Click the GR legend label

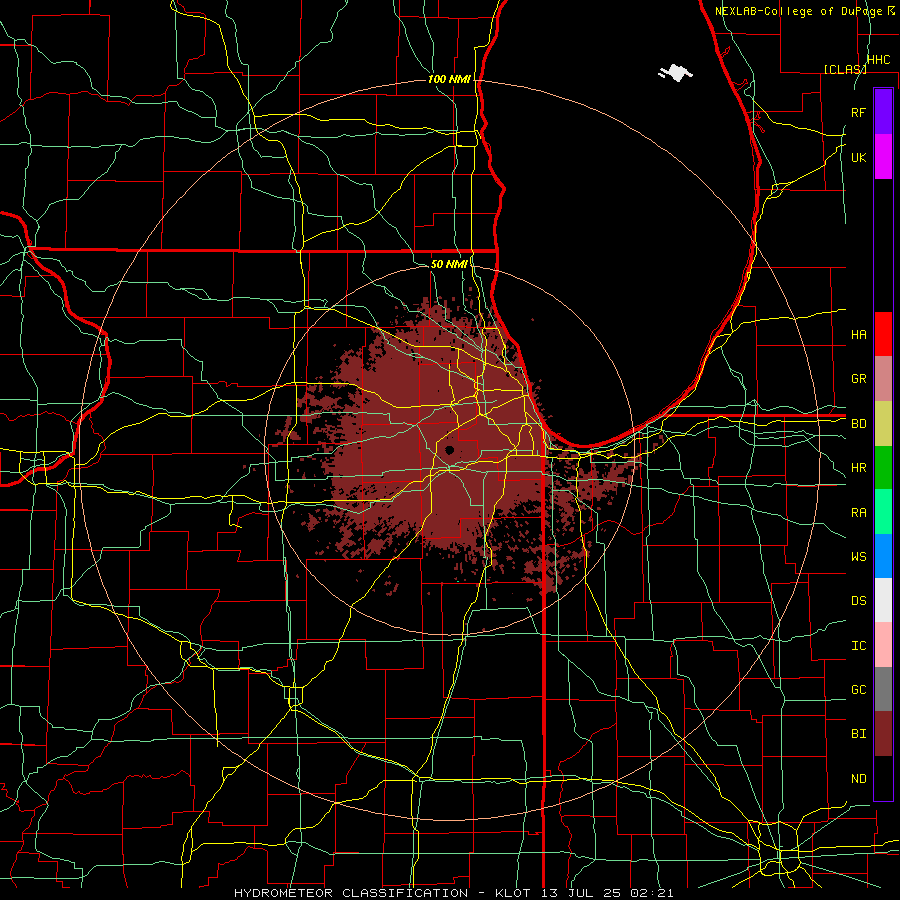click(859, 379)
